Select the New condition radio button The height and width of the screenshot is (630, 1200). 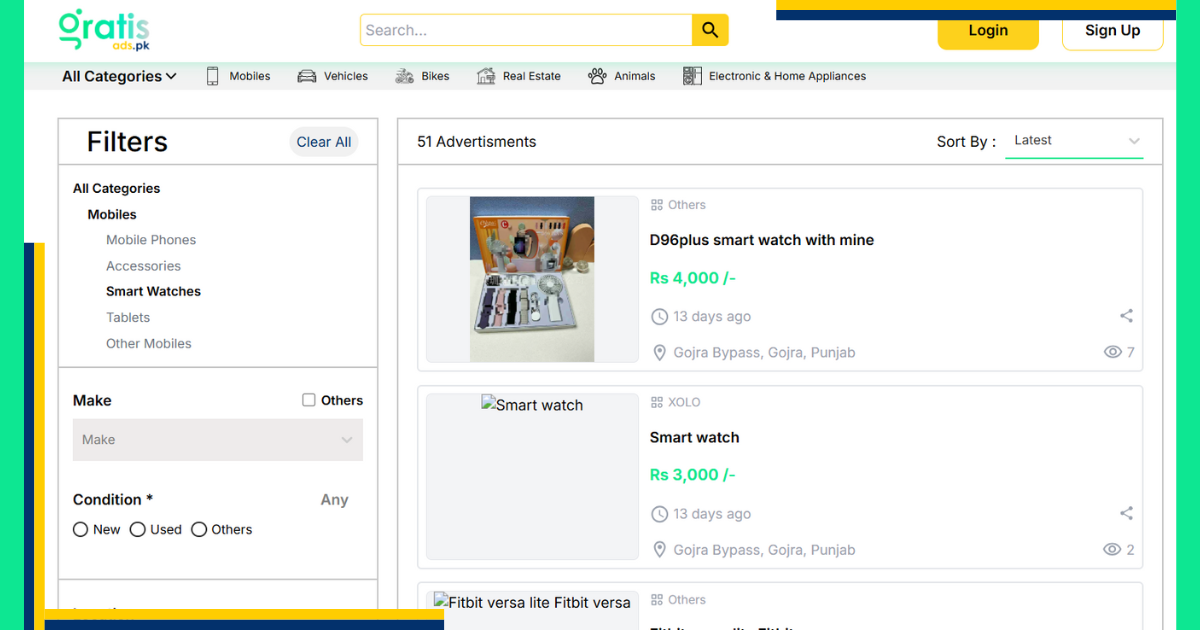(x=81, y=530)
